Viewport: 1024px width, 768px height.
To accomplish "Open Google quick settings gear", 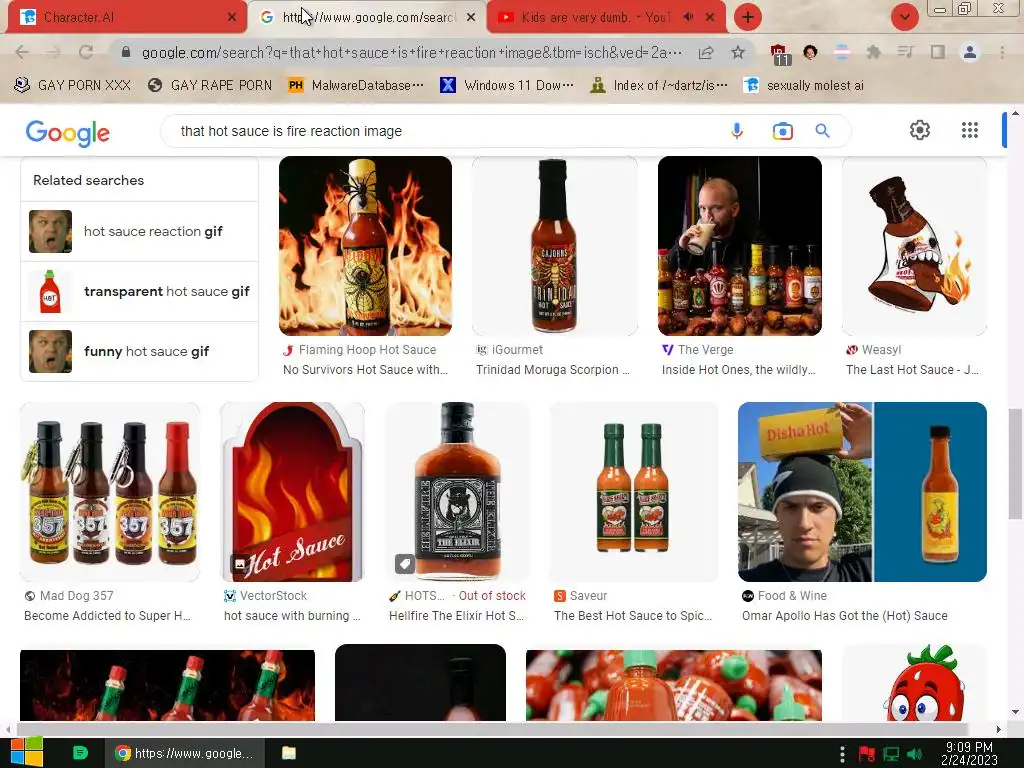I will click(x=920, y=130).
